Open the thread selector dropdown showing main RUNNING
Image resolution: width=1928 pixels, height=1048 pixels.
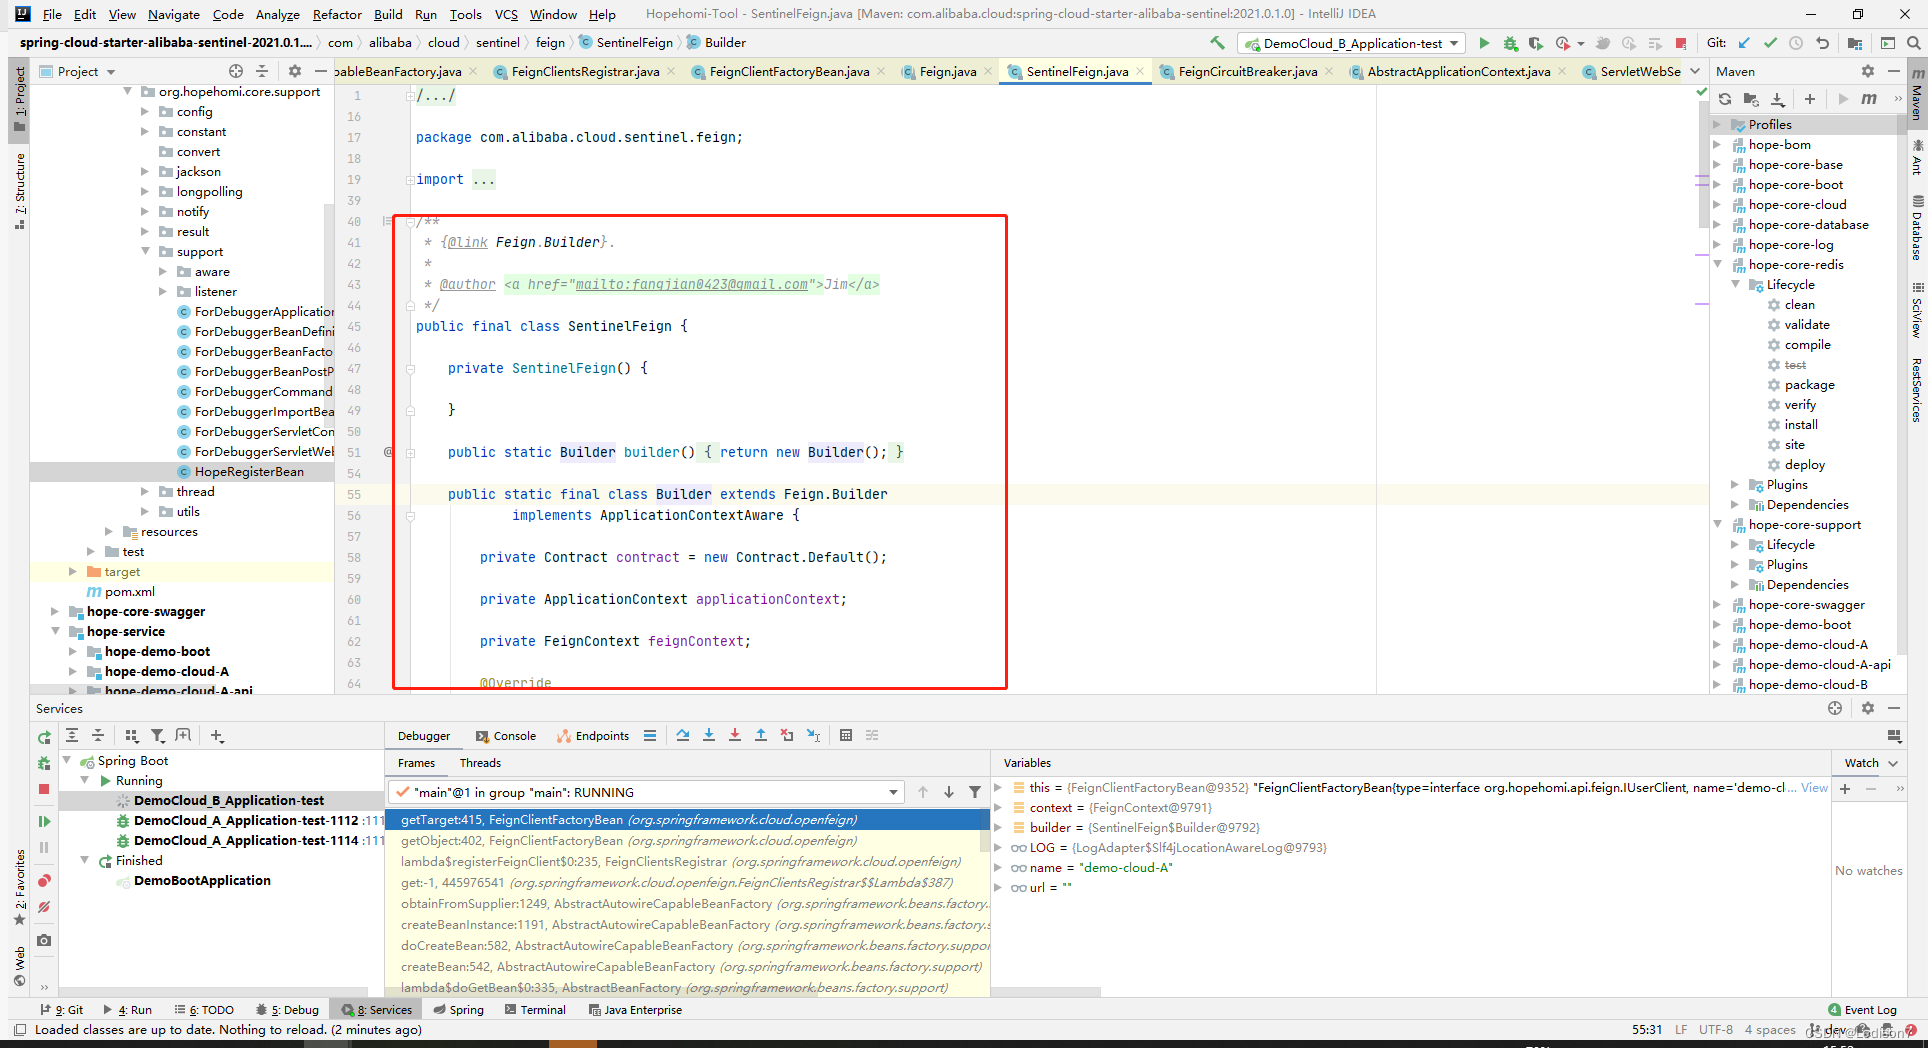click(646, 792)
